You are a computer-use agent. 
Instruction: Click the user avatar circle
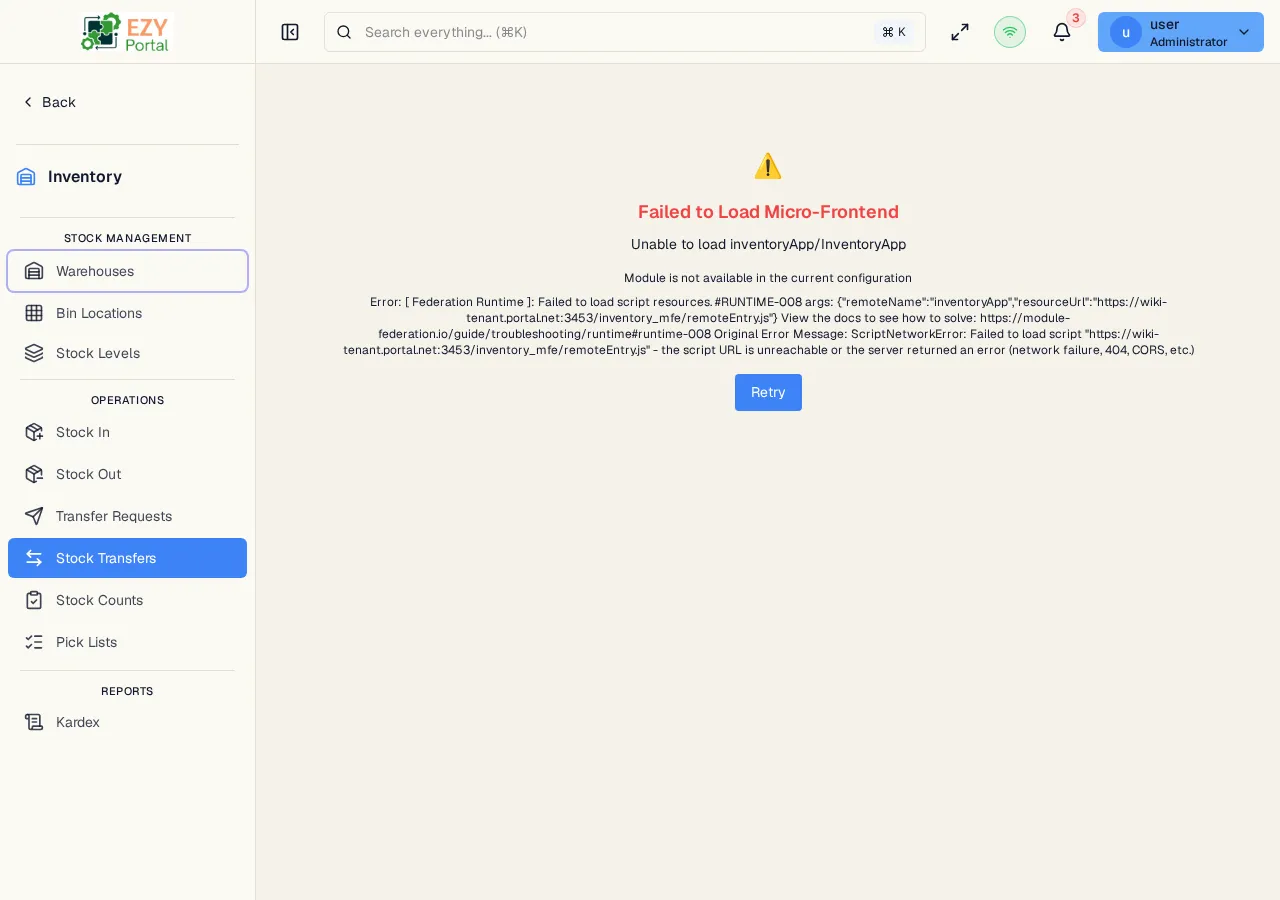pos(1126,32)
